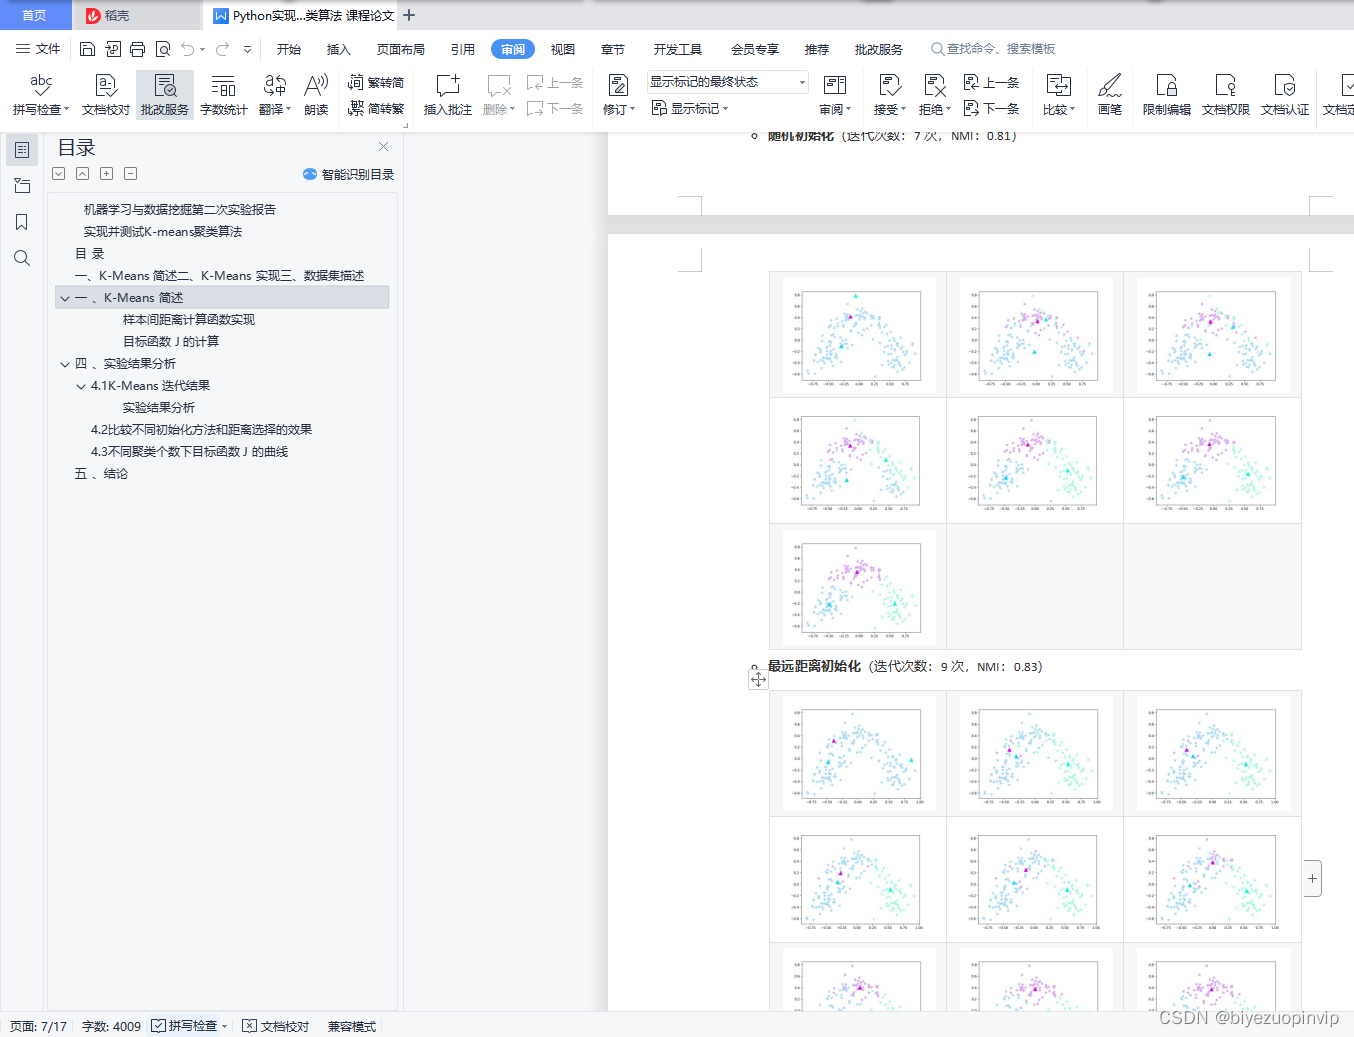Select the 画笔 pen tool
Image resolution: width=1354 pixels, height=1037 pixels.
point(1110,95)
